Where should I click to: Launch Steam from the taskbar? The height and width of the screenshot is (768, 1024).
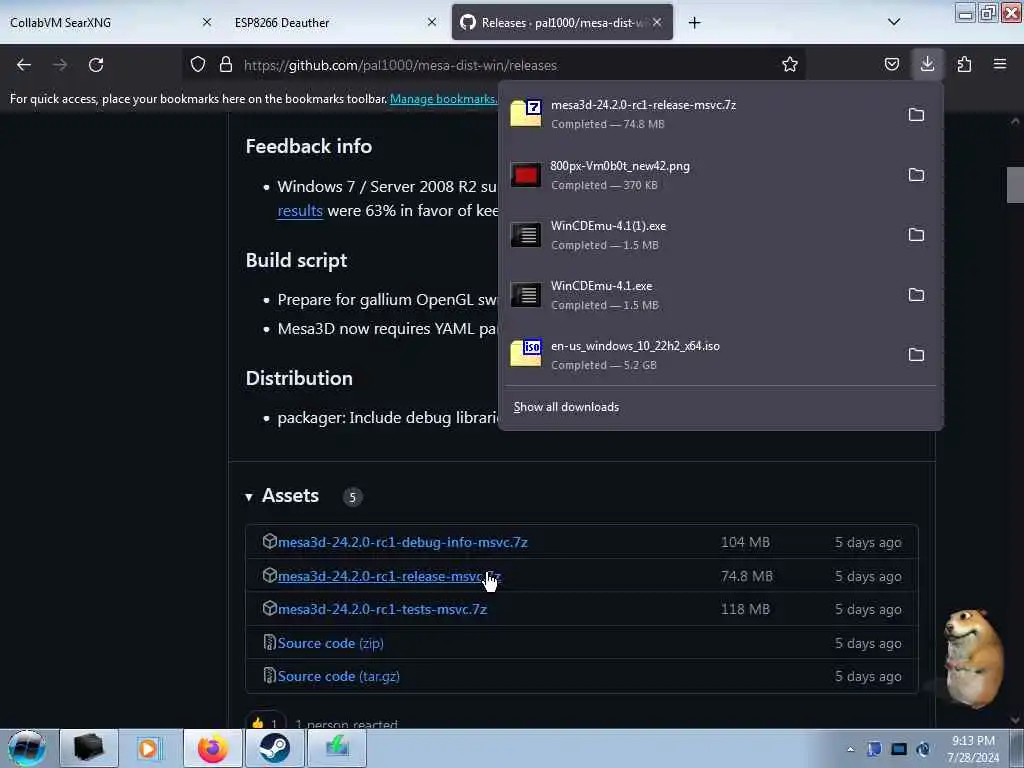click(274, 748)
